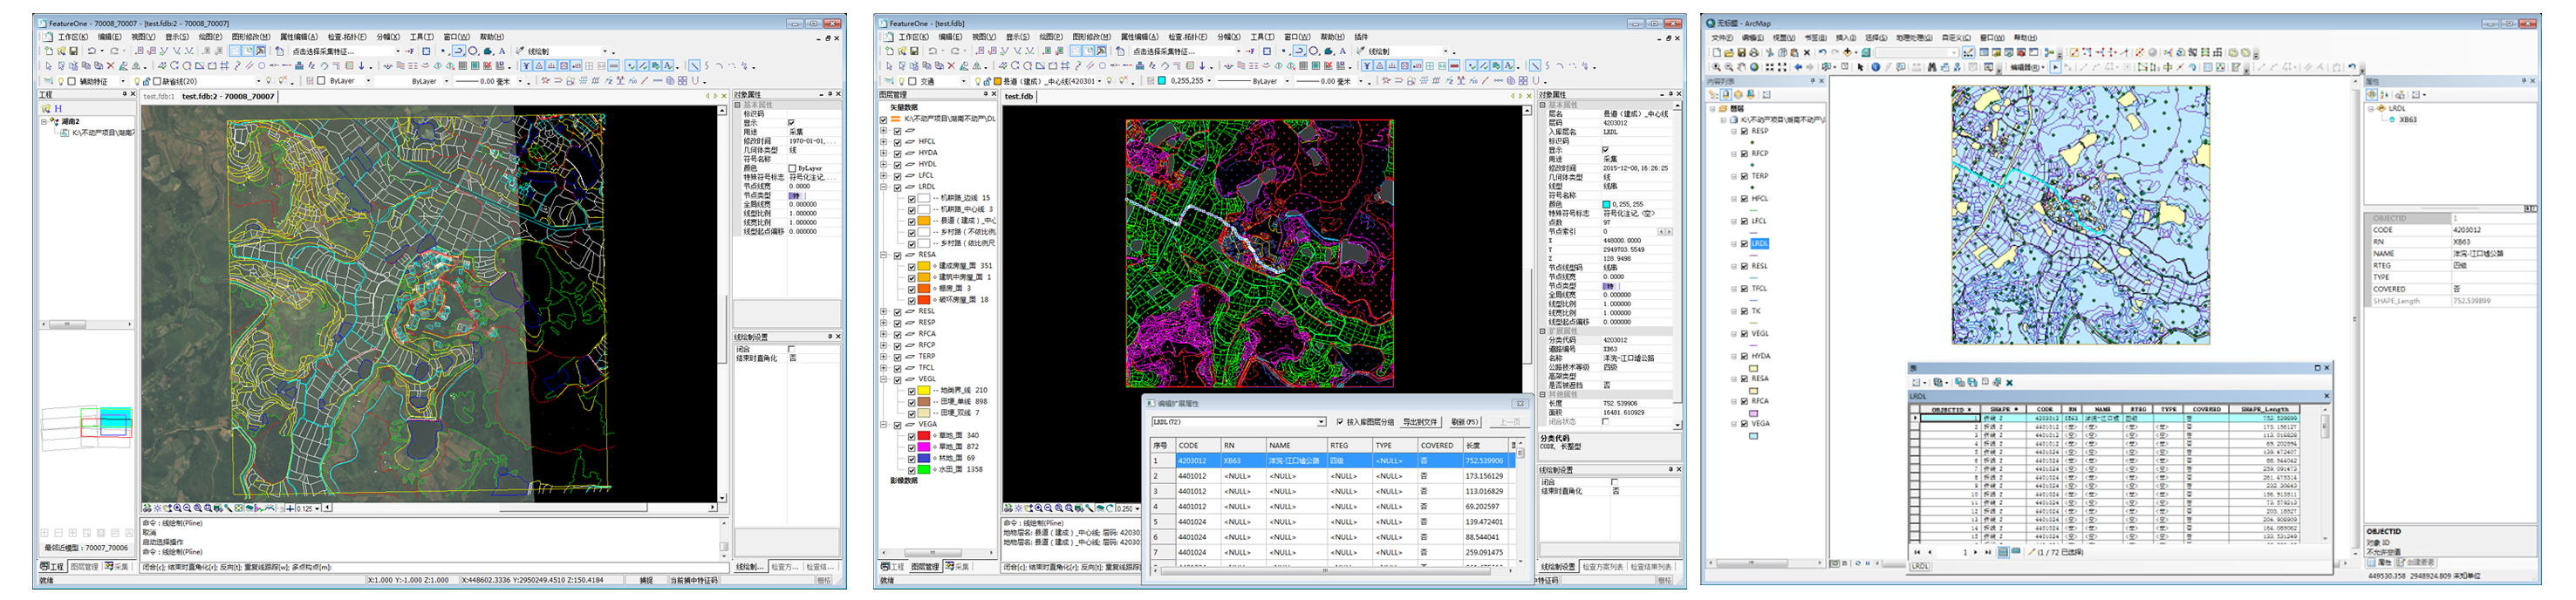Click CODE column header in ArcMap table

2045,410
